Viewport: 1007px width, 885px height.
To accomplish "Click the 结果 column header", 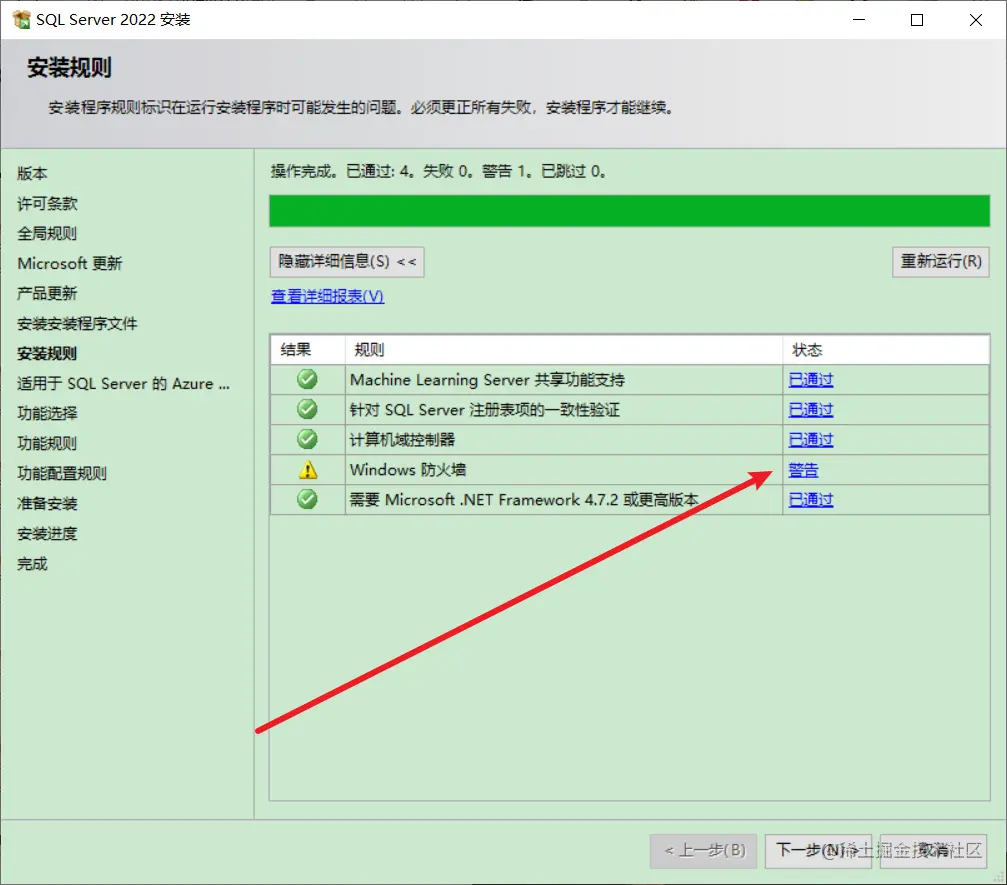I will click(x=308, y=350).
